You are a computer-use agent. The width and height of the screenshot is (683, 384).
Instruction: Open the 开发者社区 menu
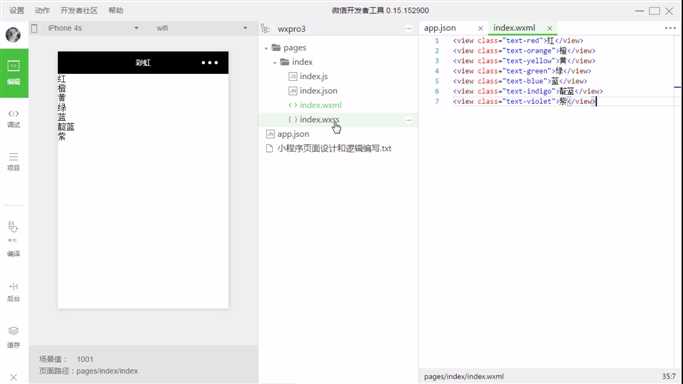[x=79, y=10]
